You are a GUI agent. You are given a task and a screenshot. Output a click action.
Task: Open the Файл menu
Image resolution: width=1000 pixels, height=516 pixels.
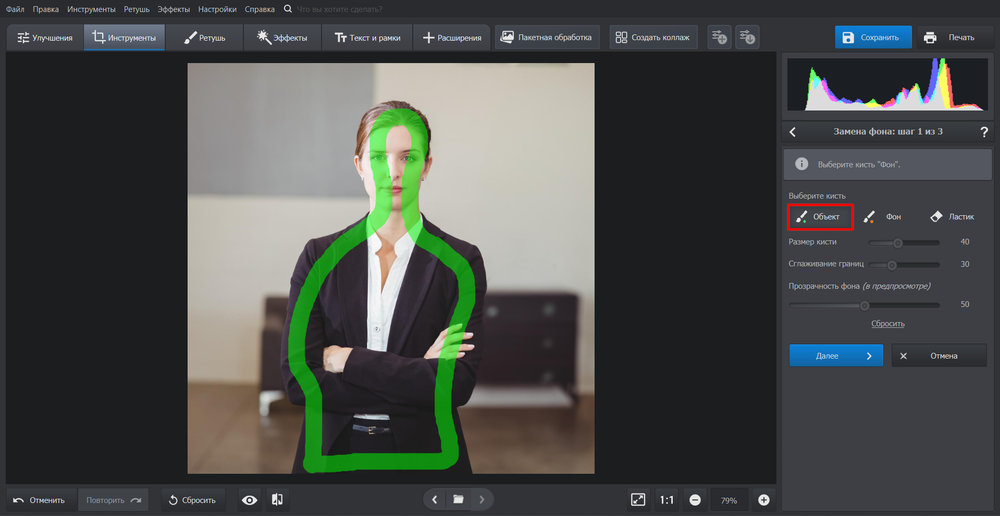tap(15, 10)
